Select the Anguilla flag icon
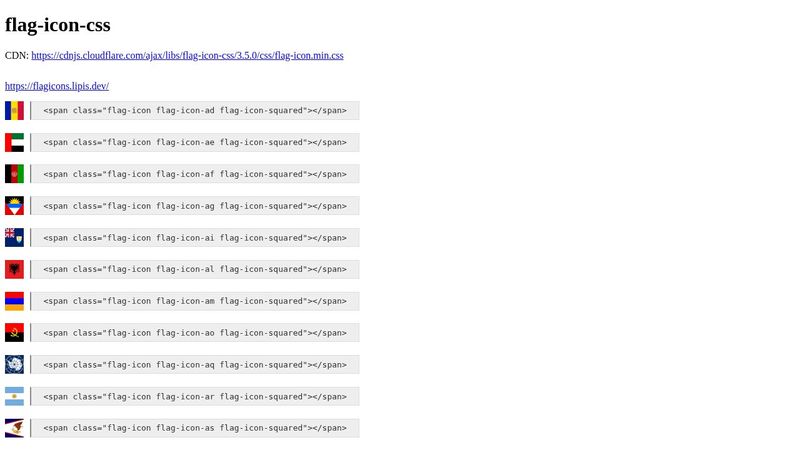800x450 pixels. 14,238
